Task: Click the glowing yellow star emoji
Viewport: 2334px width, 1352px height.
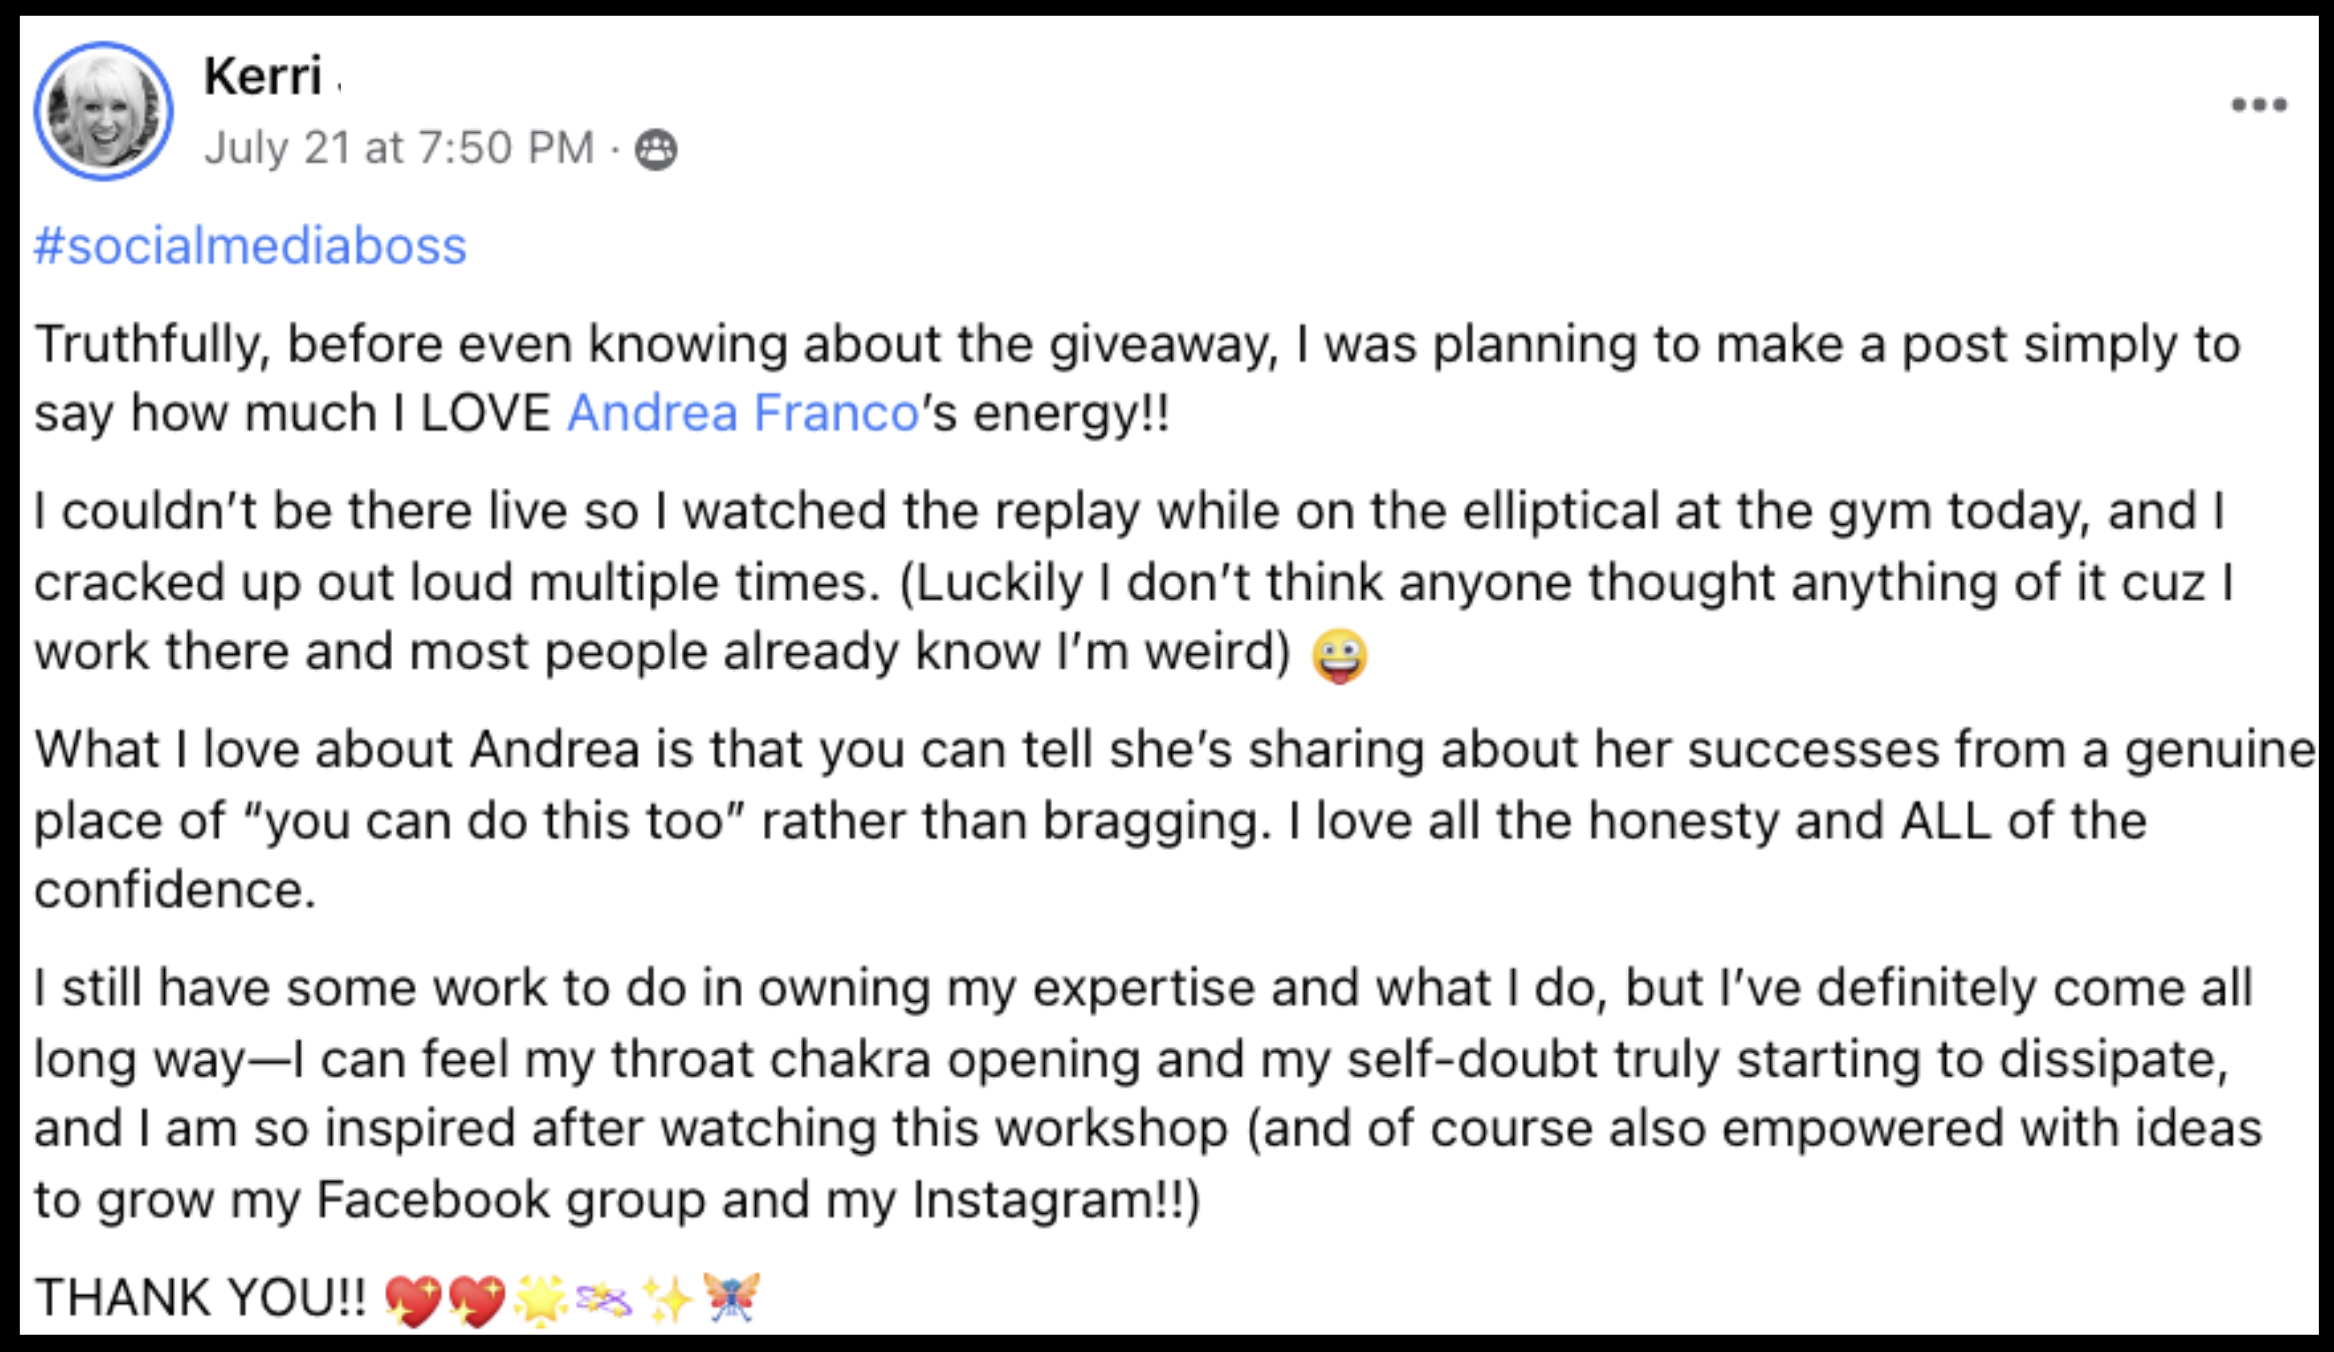Action: pos(540,1300)
